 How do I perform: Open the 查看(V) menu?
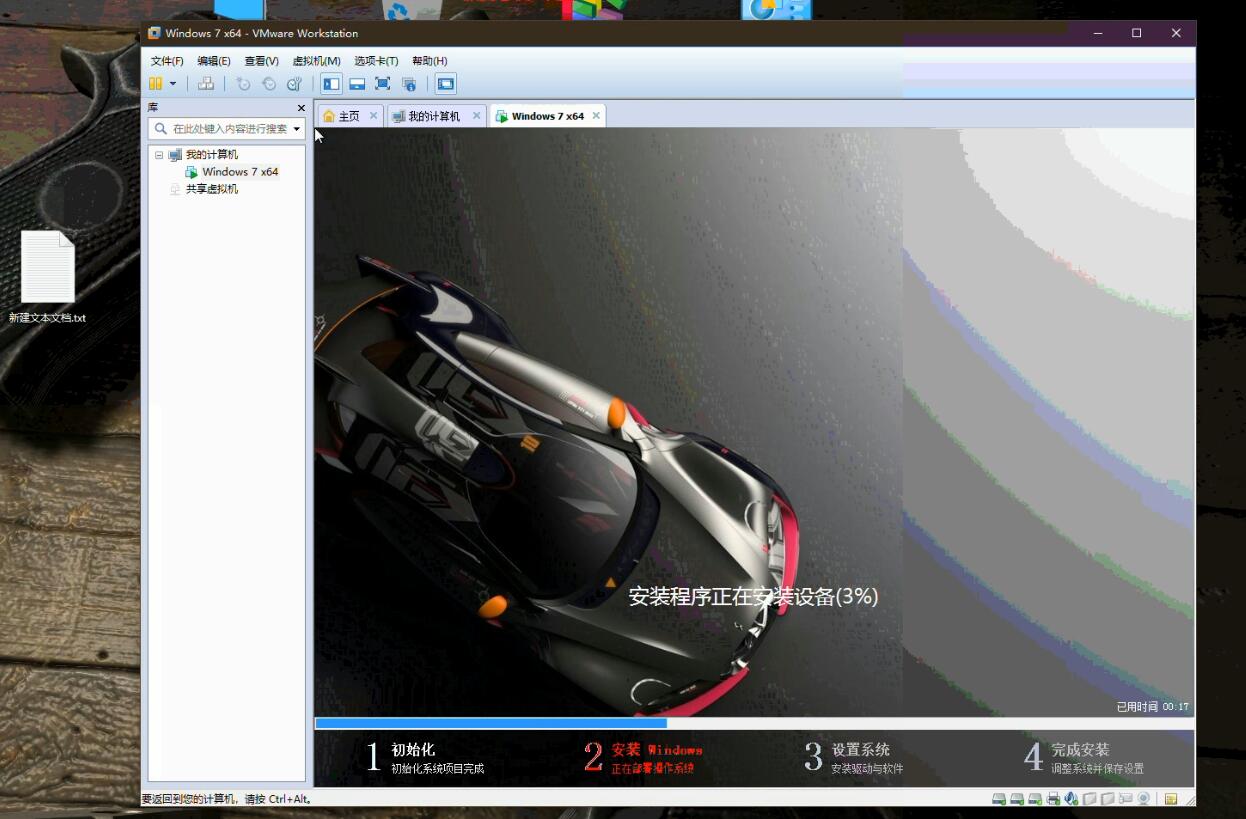click(261, 61)
